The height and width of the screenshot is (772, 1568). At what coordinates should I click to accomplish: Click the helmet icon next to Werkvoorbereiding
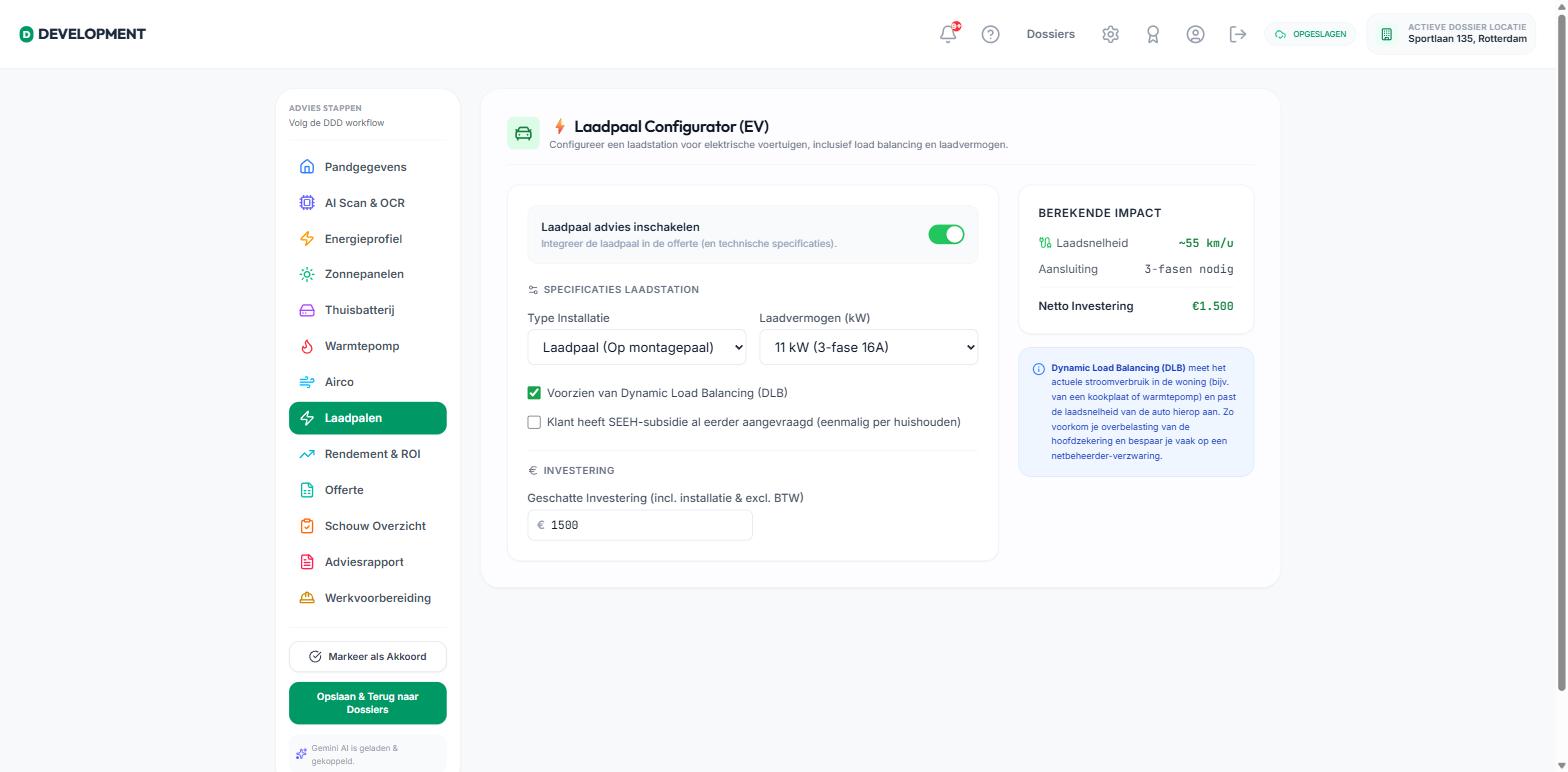point(307,598)
